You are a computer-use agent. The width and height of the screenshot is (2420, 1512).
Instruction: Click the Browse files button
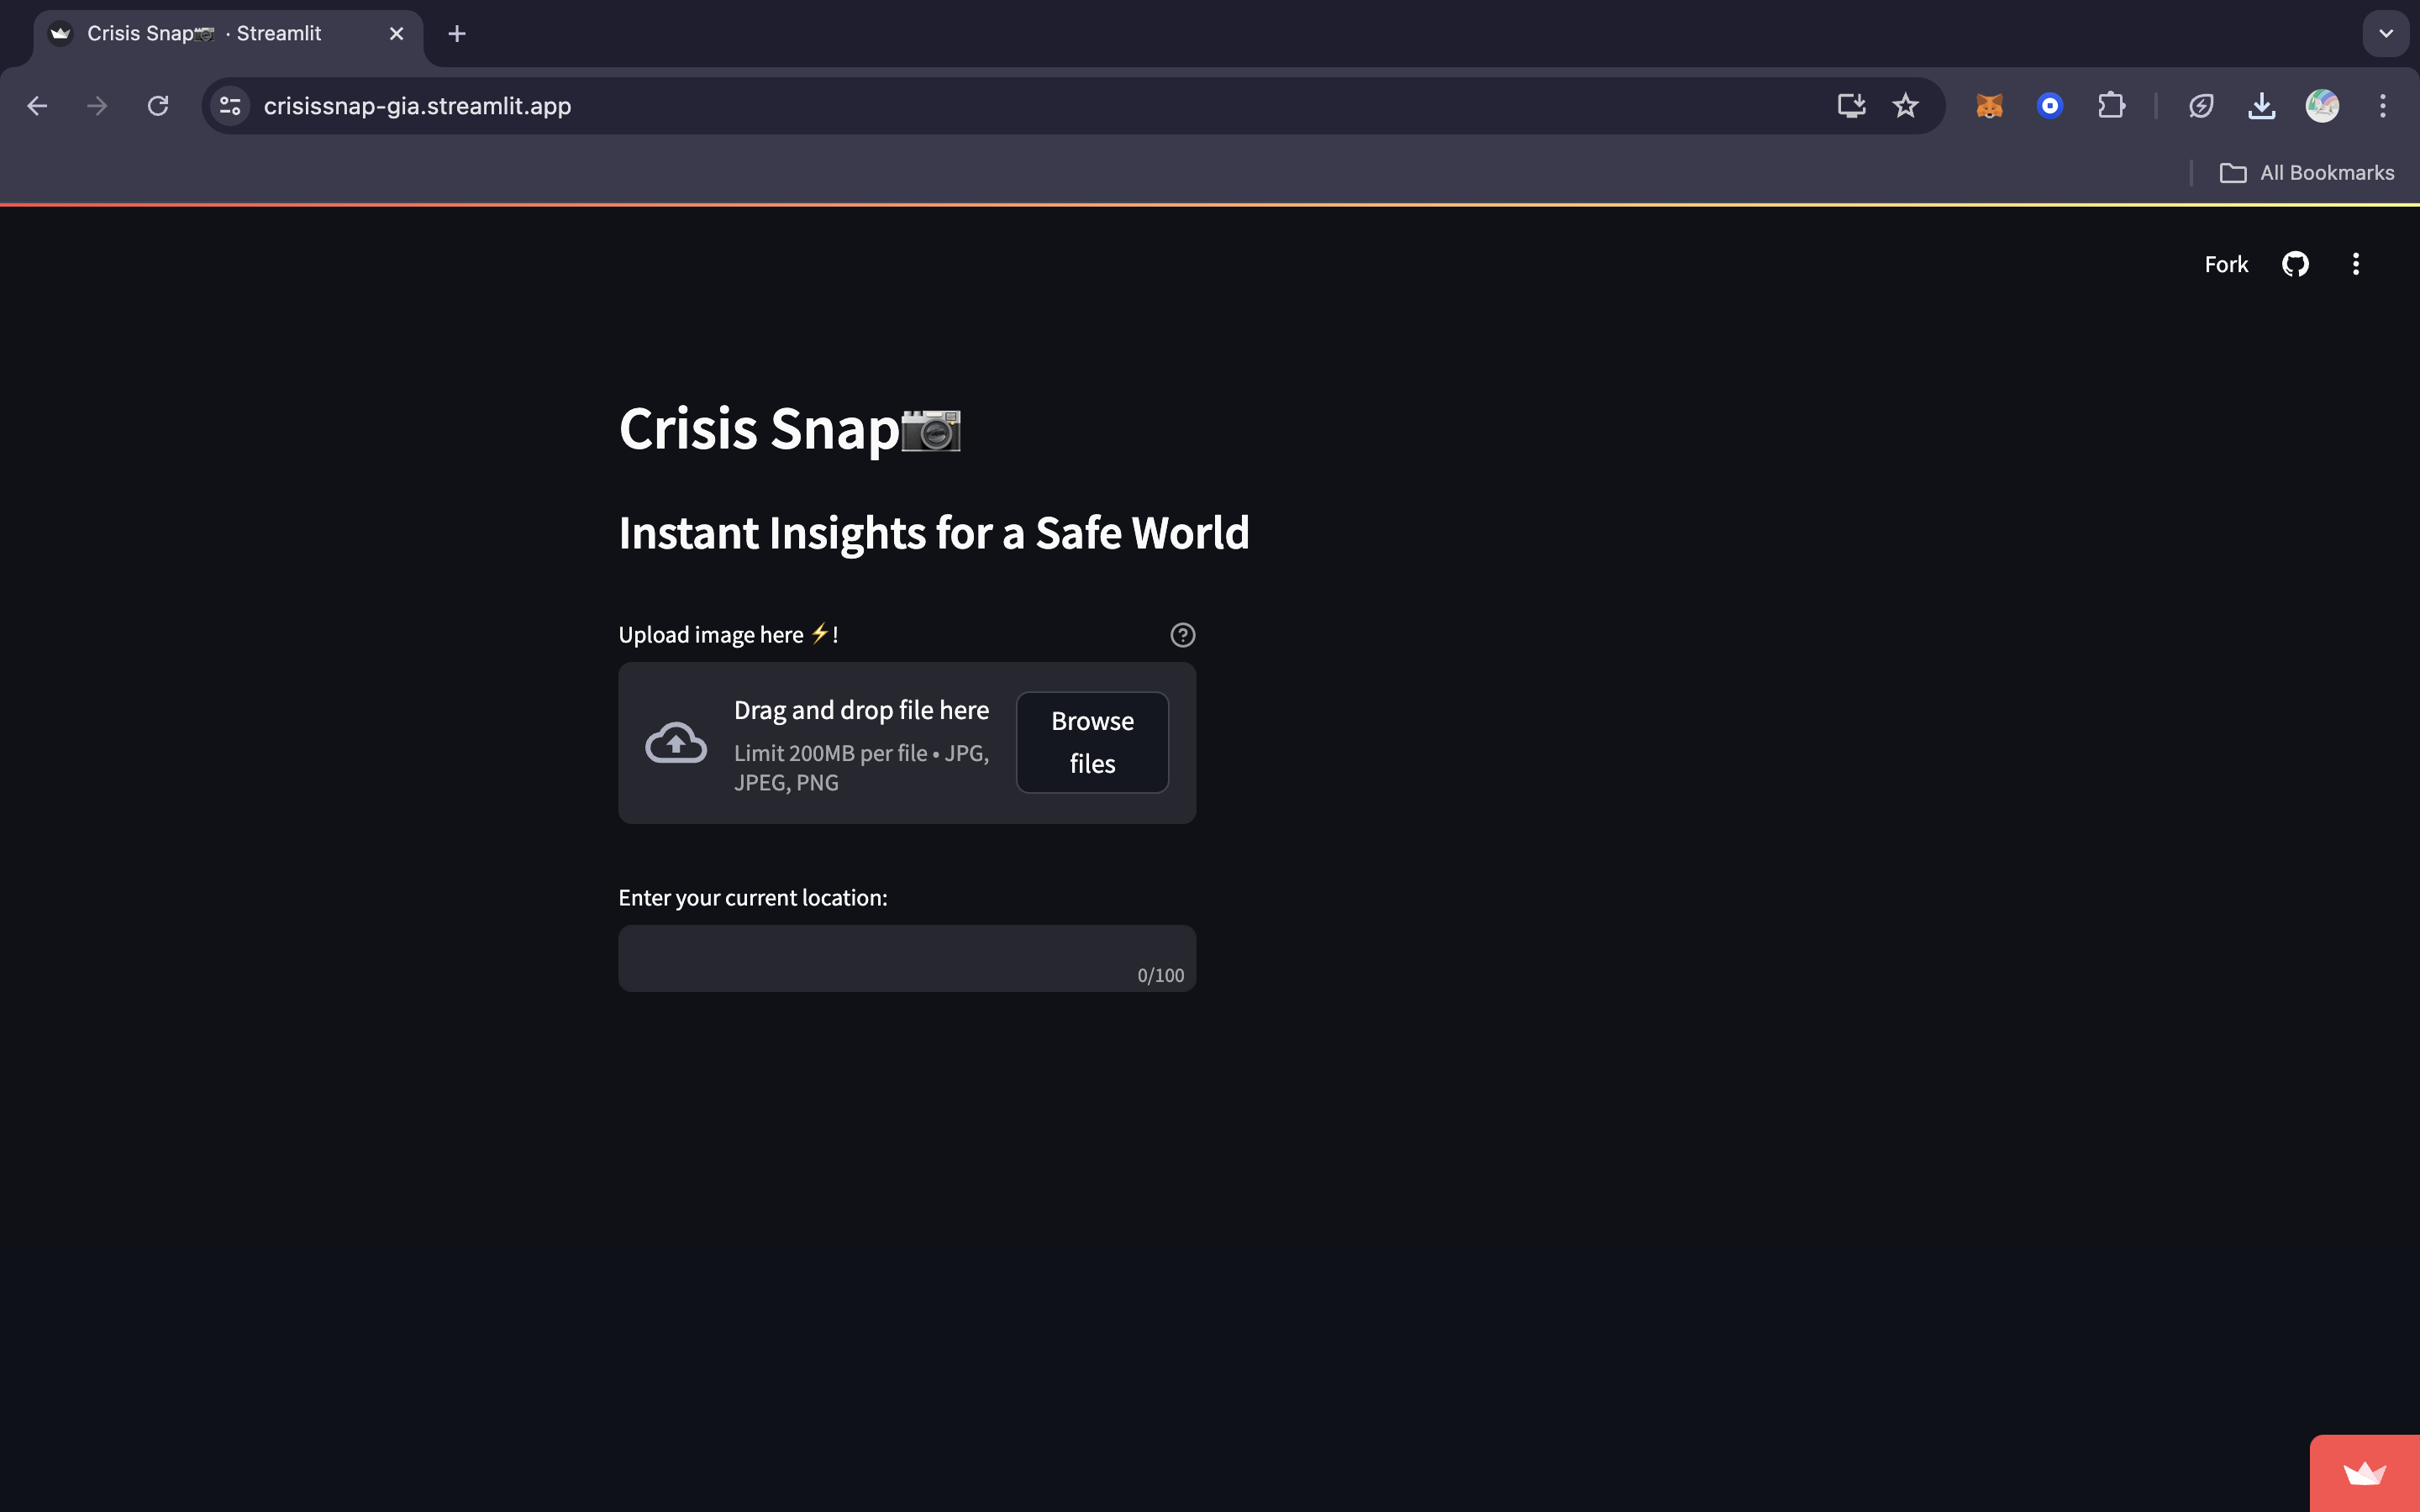tap(1092, 742)
